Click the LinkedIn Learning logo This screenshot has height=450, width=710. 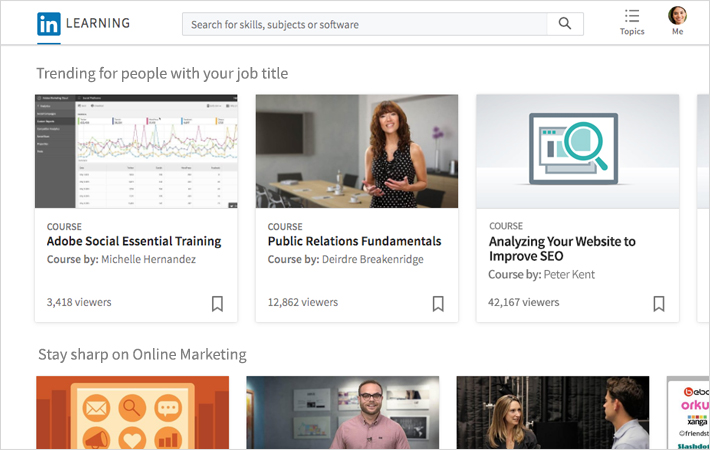point(83,24)
